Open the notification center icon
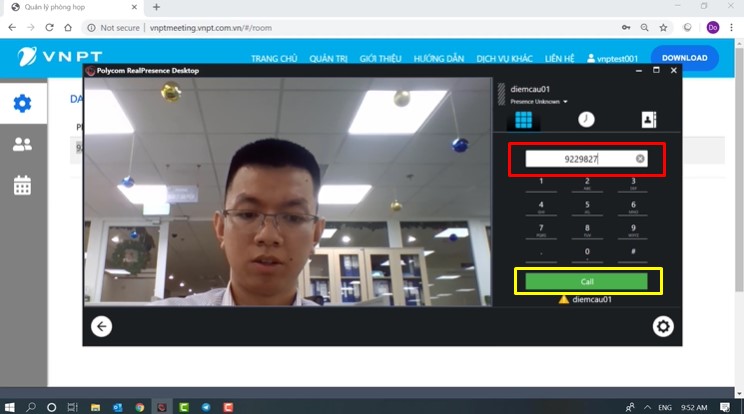The width and height of the screenshot is (744, 414). [725, 407]
